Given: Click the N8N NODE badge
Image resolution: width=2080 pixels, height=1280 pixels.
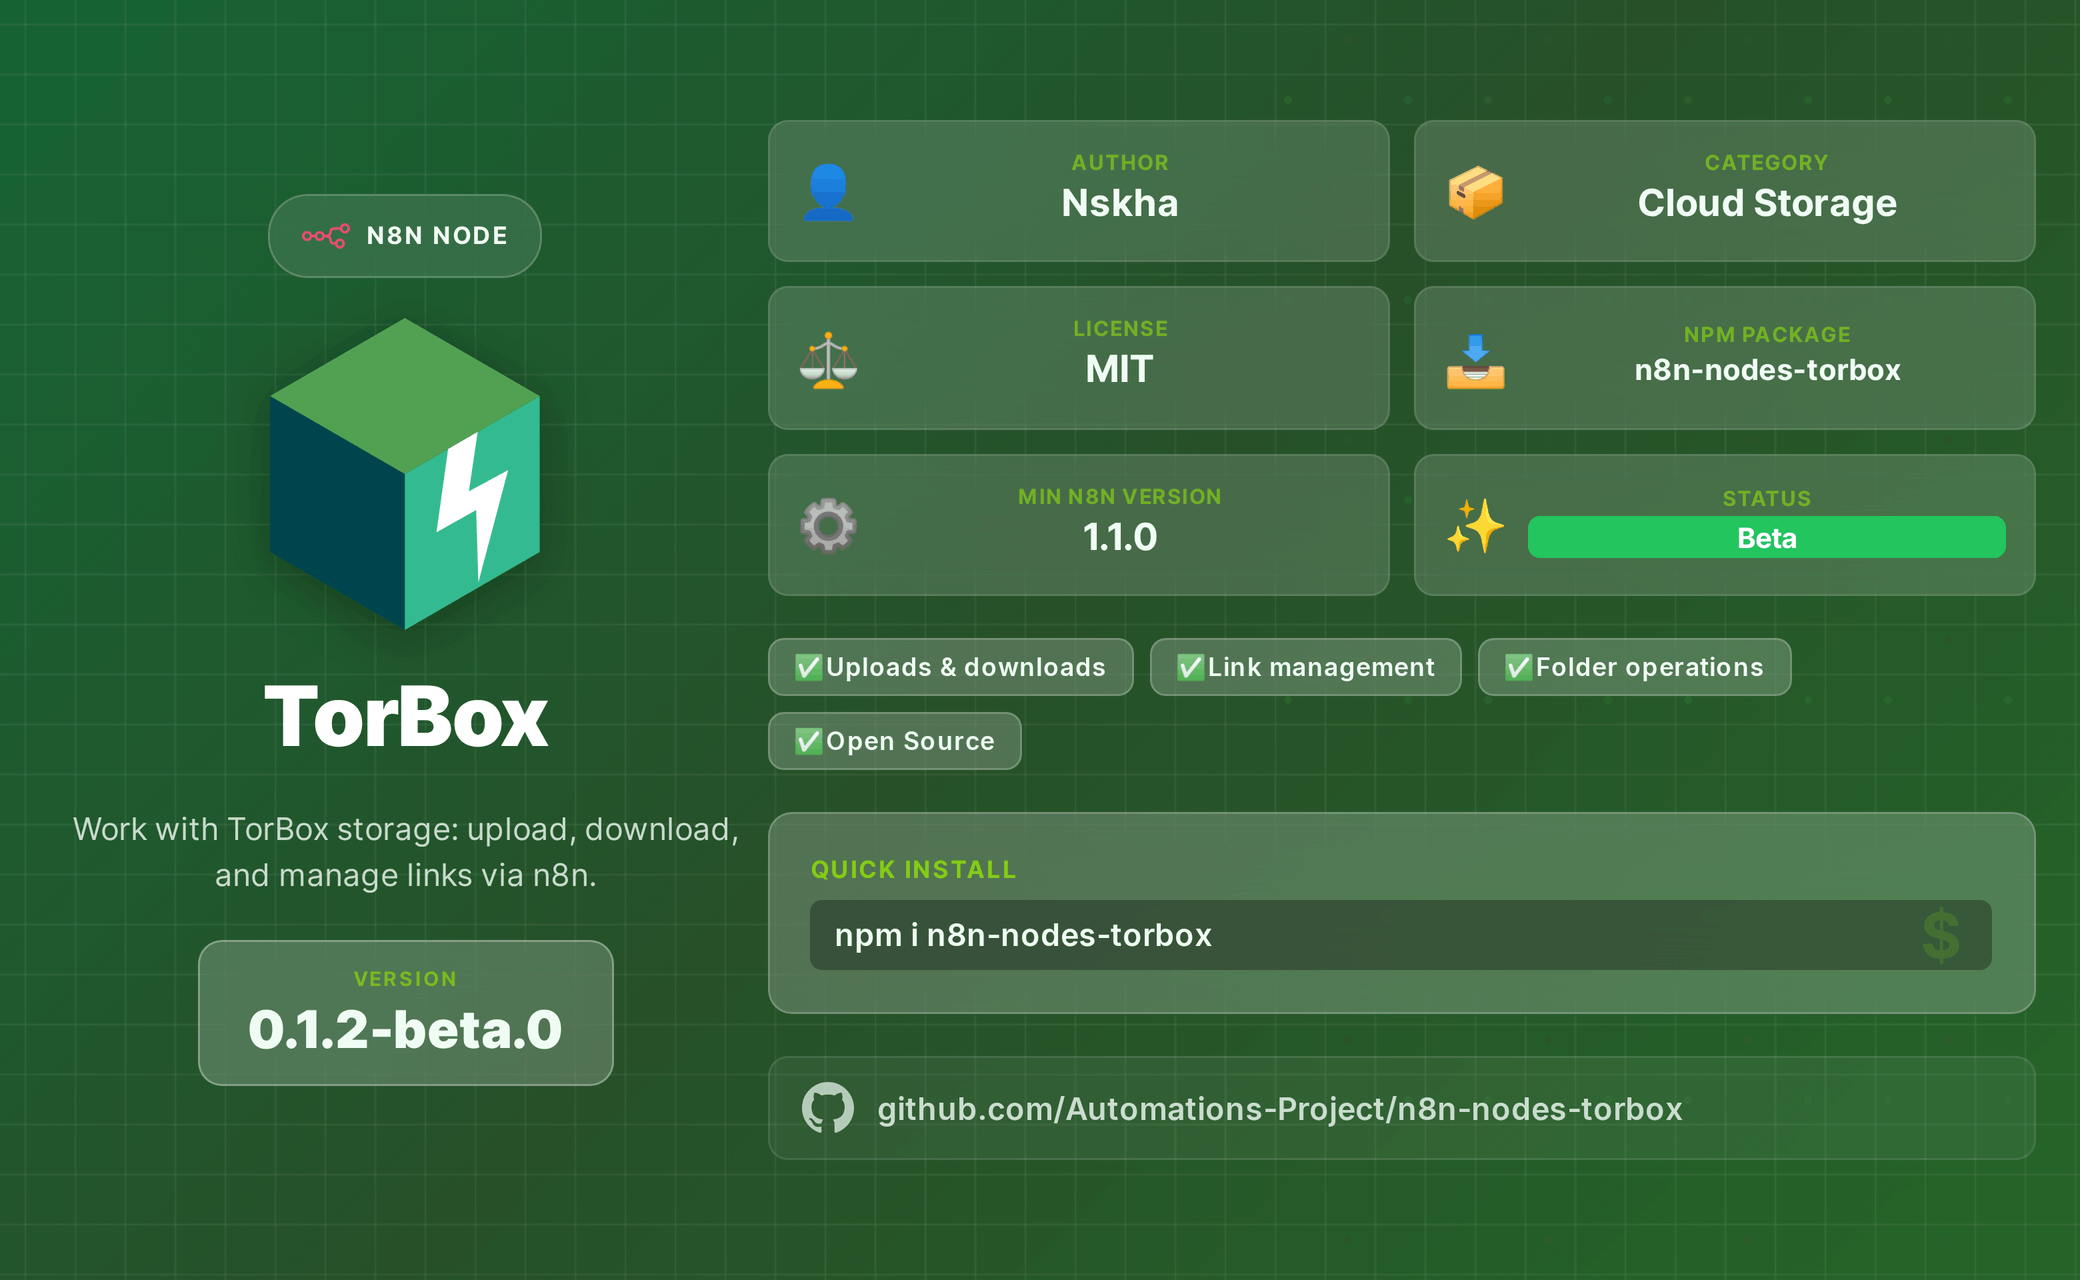Looking at the screenshot, I should 405,236.
